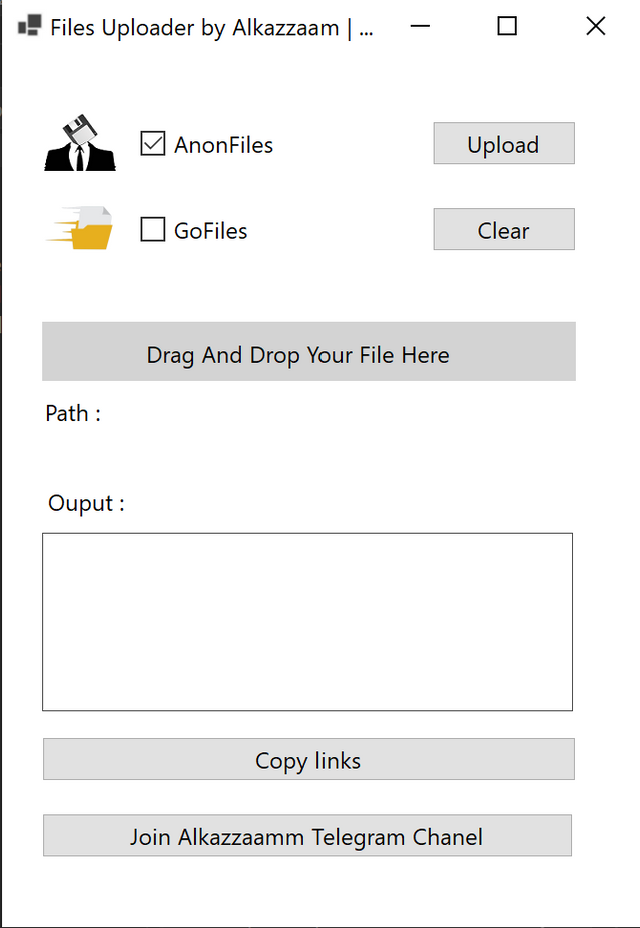The width and height of the screenshot is (640, 928).
Task: Uncheck the AnonFiles checkbox
Action: [x=153, y=144]
